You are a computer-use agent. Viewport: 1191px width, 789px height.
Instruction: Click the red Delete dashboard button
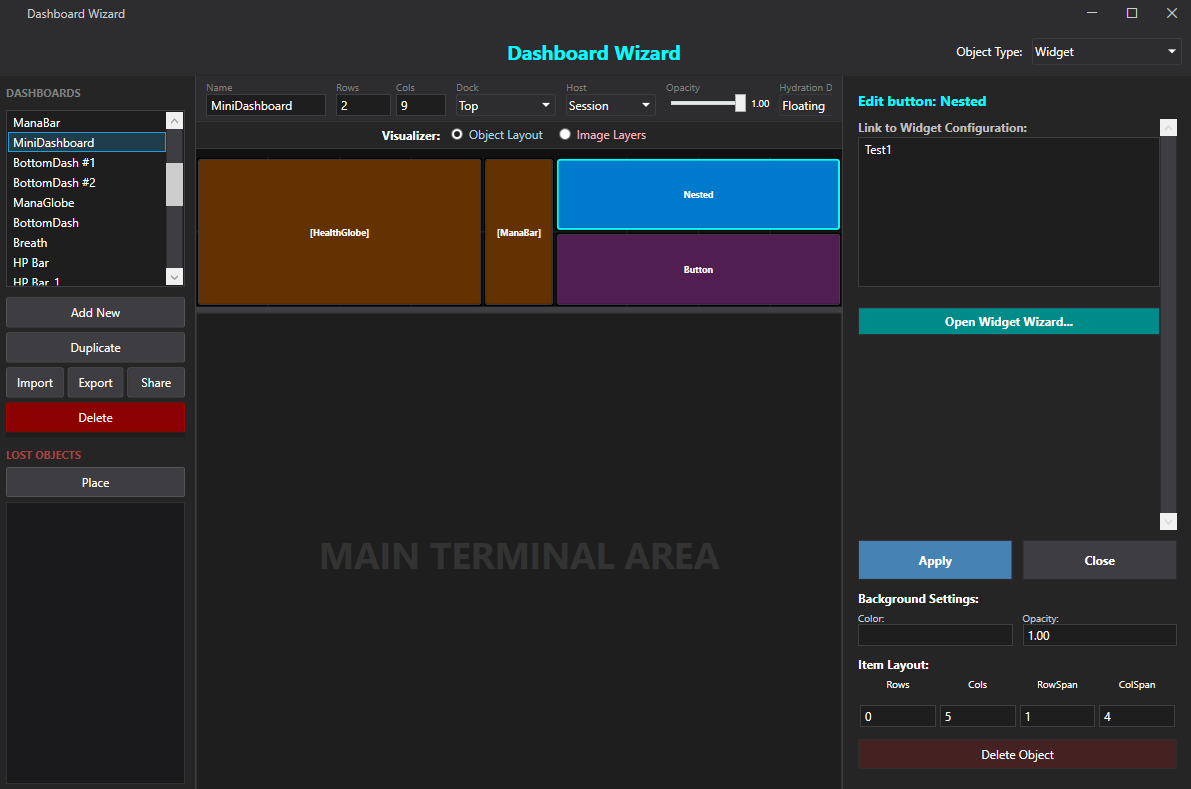[x=96, y=418]
